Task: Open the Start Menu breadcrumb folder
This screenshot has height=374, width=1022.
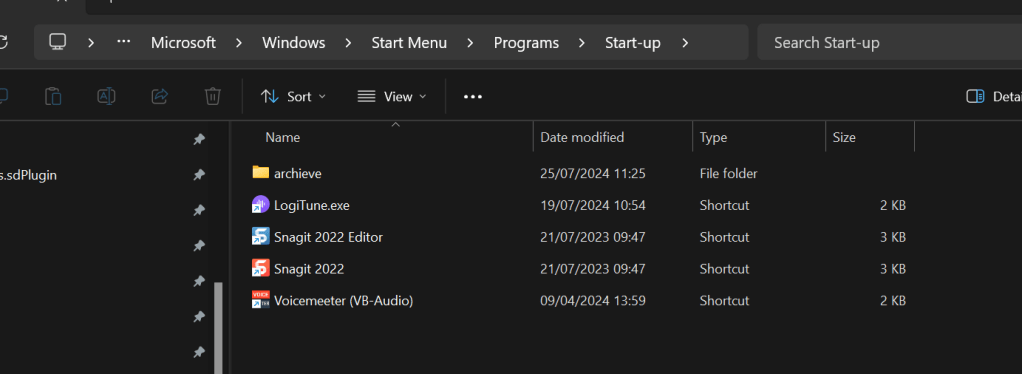Action: click(409, 43)
